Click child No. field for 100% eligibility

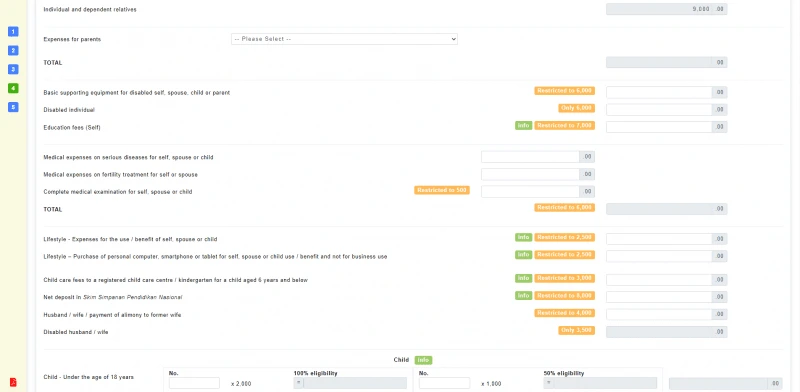(194, 383)
